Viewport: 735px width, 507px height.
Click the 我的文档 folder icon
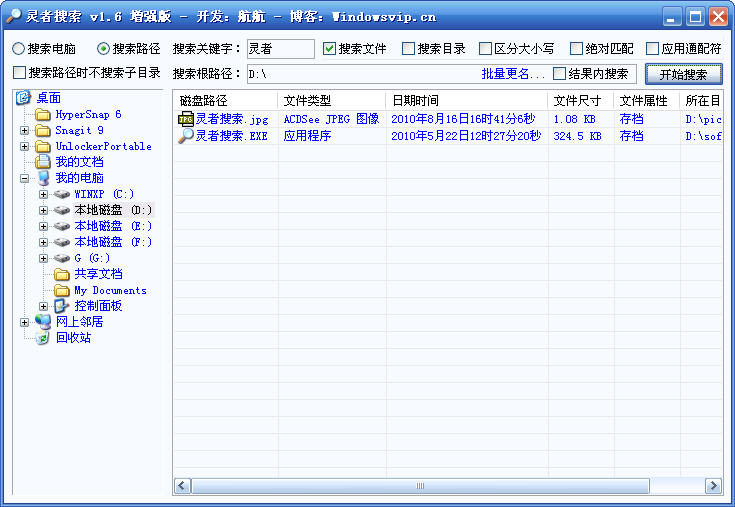(x=43, y=162)
